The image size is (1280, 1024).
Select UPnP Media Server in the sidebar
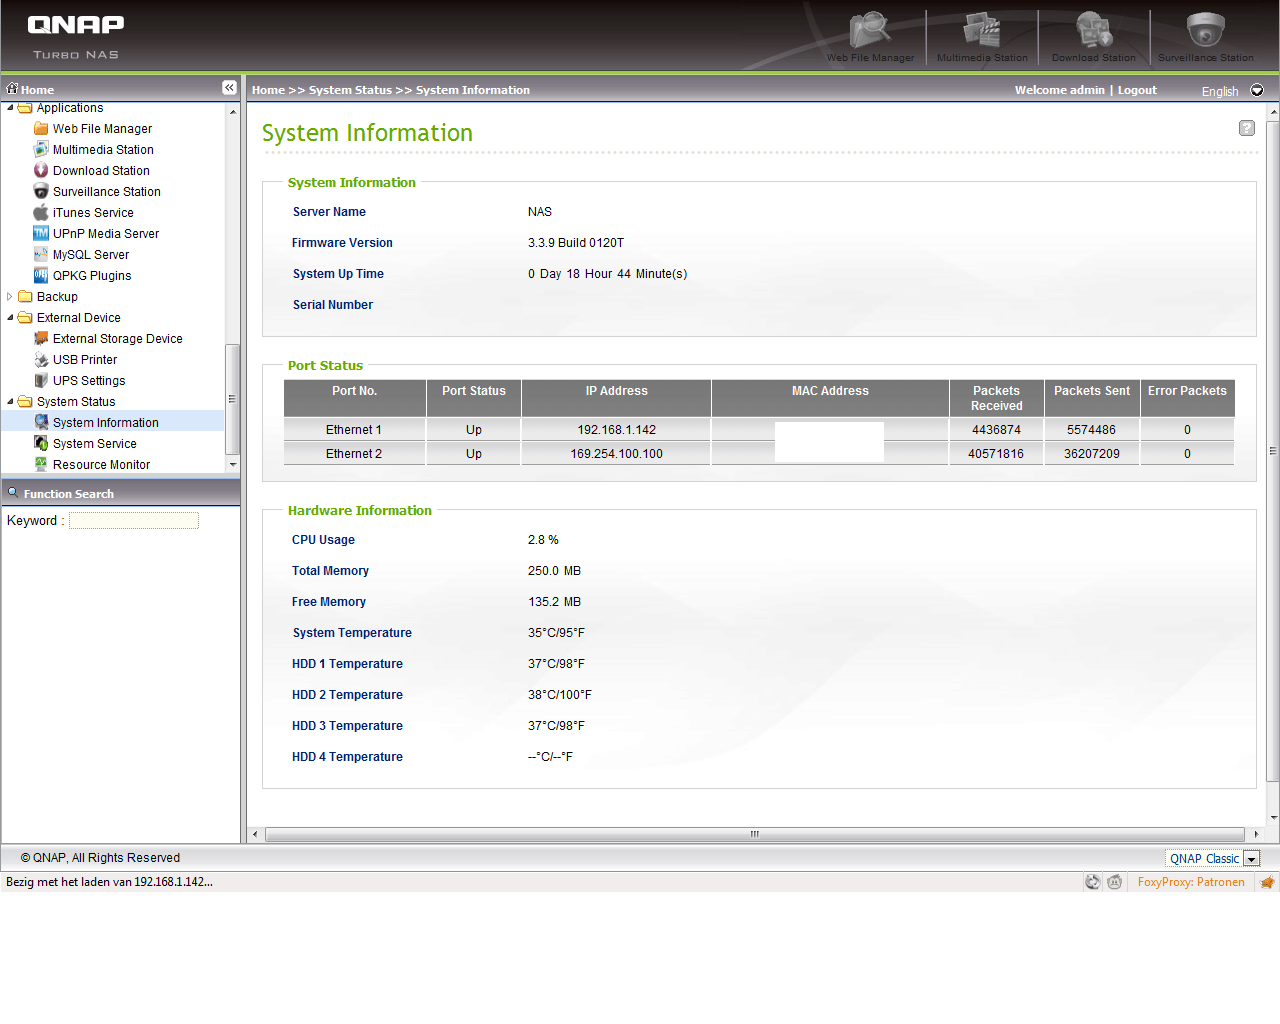pyautogui.click(x=106, y=233)
